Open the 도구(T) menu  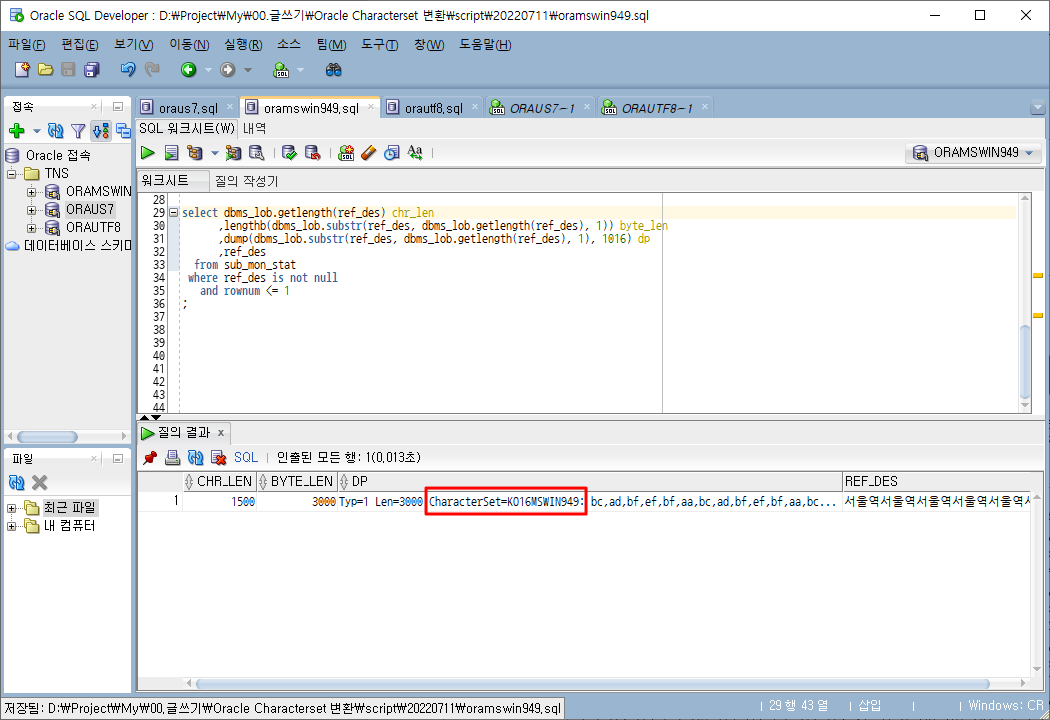coord(380,45)
